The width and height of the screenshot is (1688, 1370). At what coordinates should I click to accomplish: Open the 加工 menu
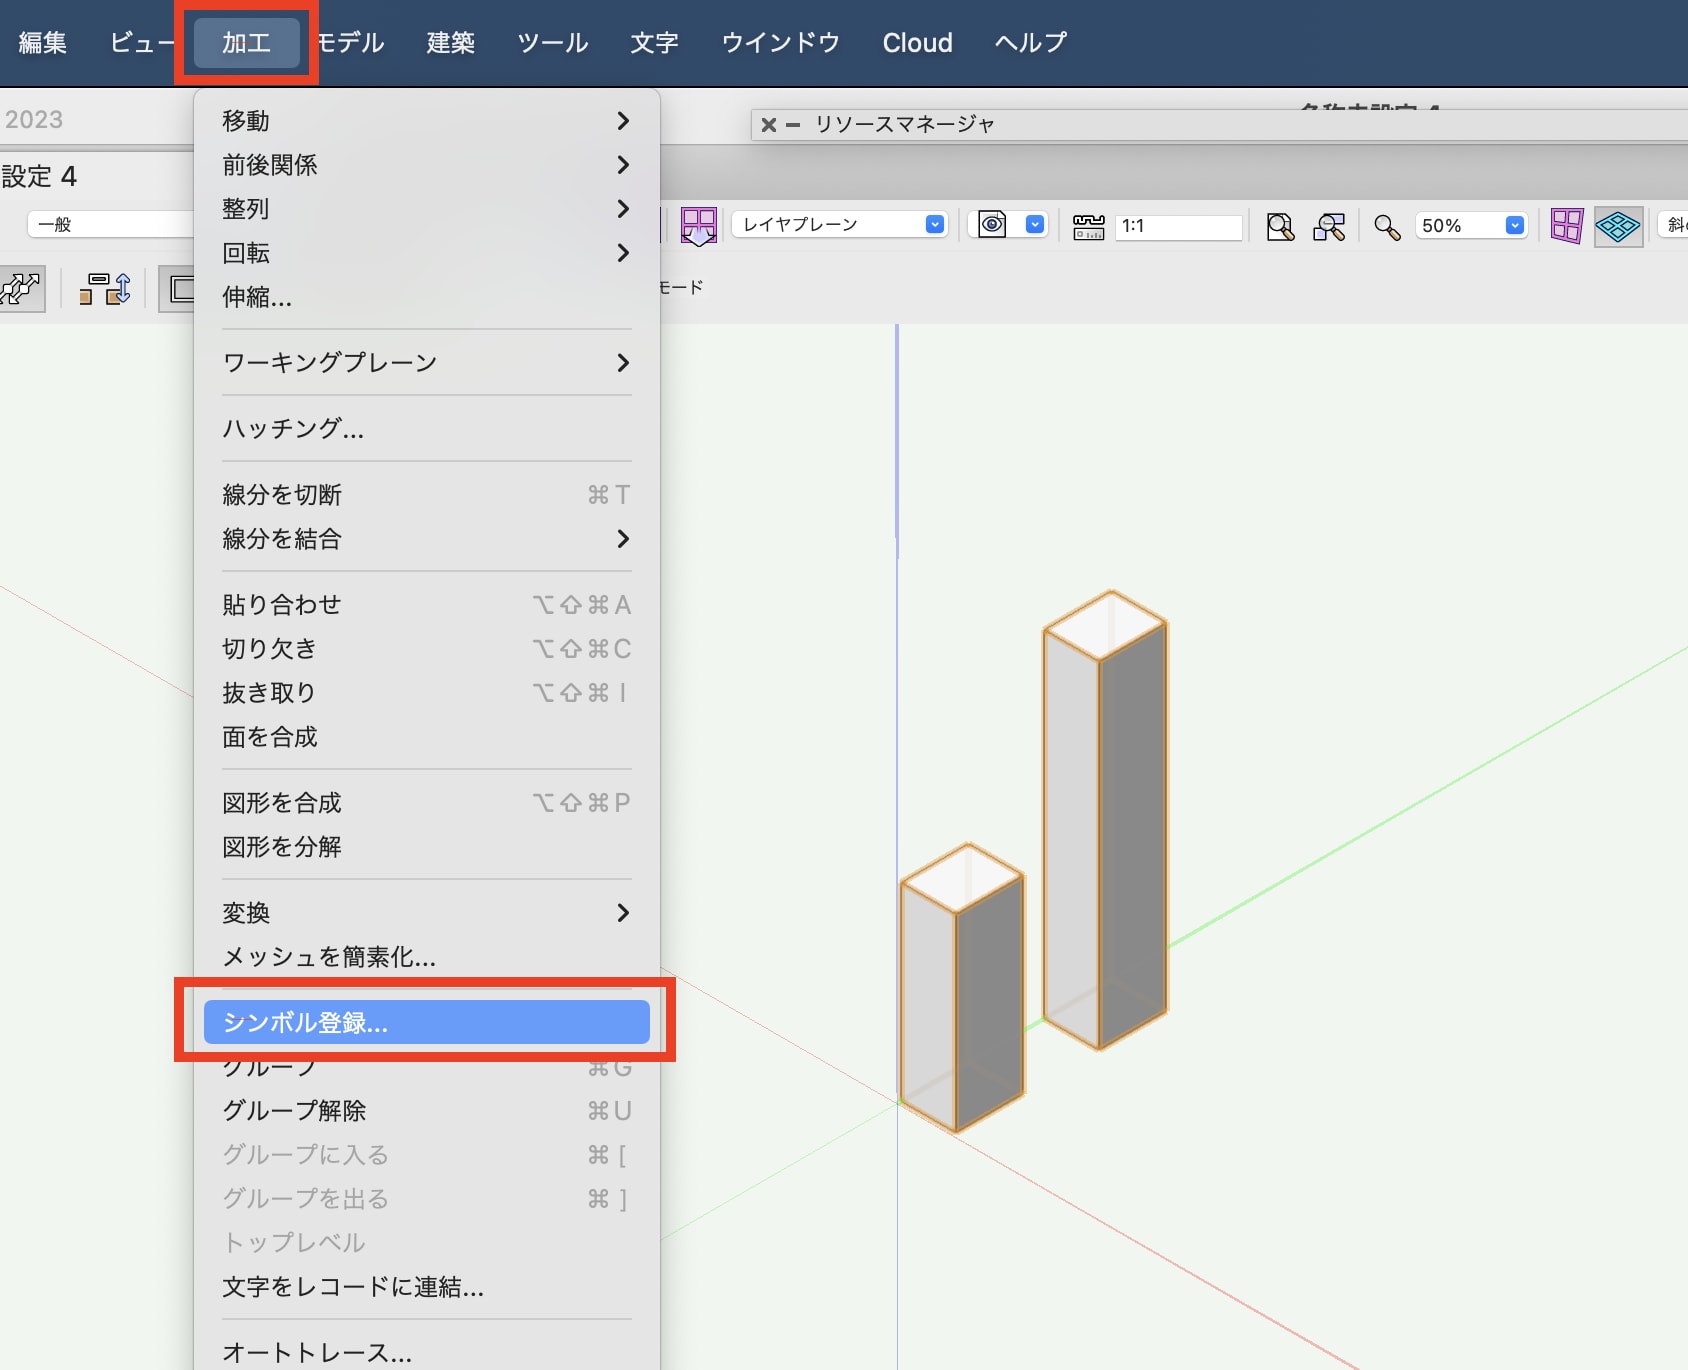point(247,43)
